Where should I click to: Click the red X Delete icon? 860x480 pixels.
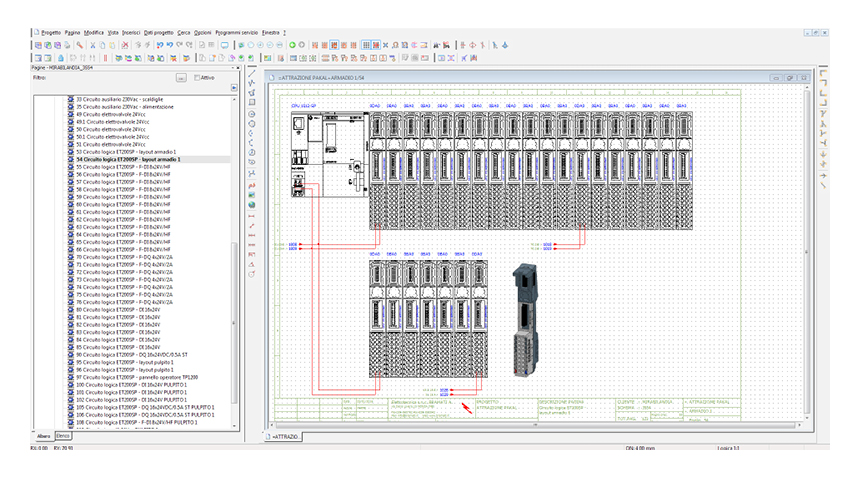point(125,46)
